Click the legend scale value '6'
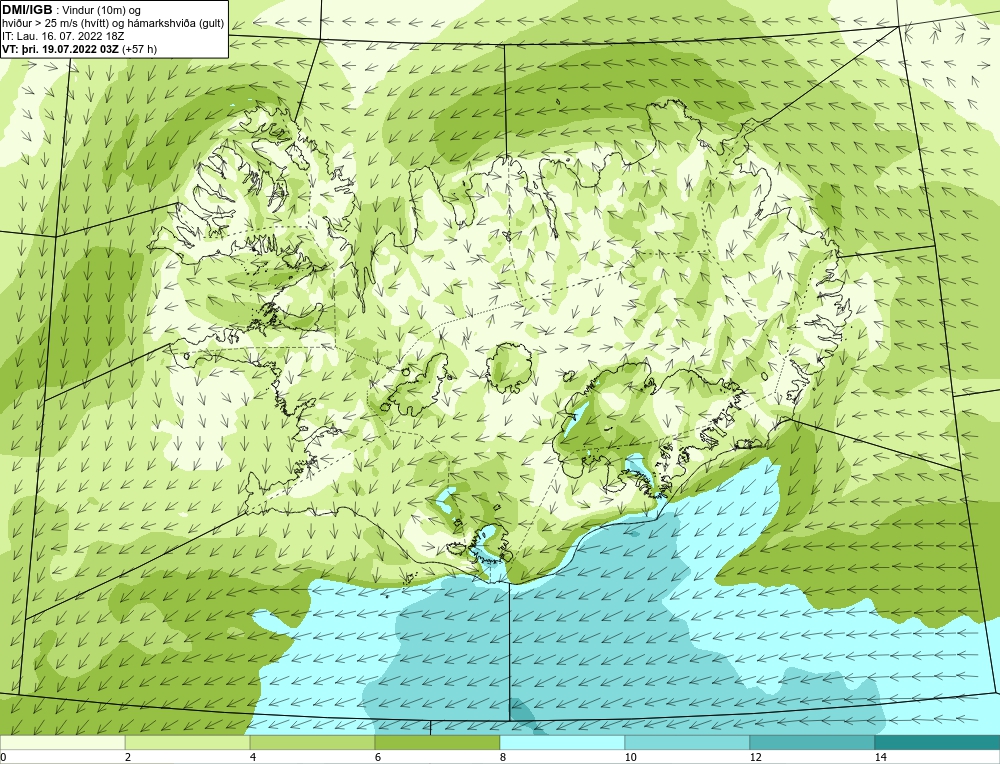This screenshot has height=764, width=1000. point(378,757)
